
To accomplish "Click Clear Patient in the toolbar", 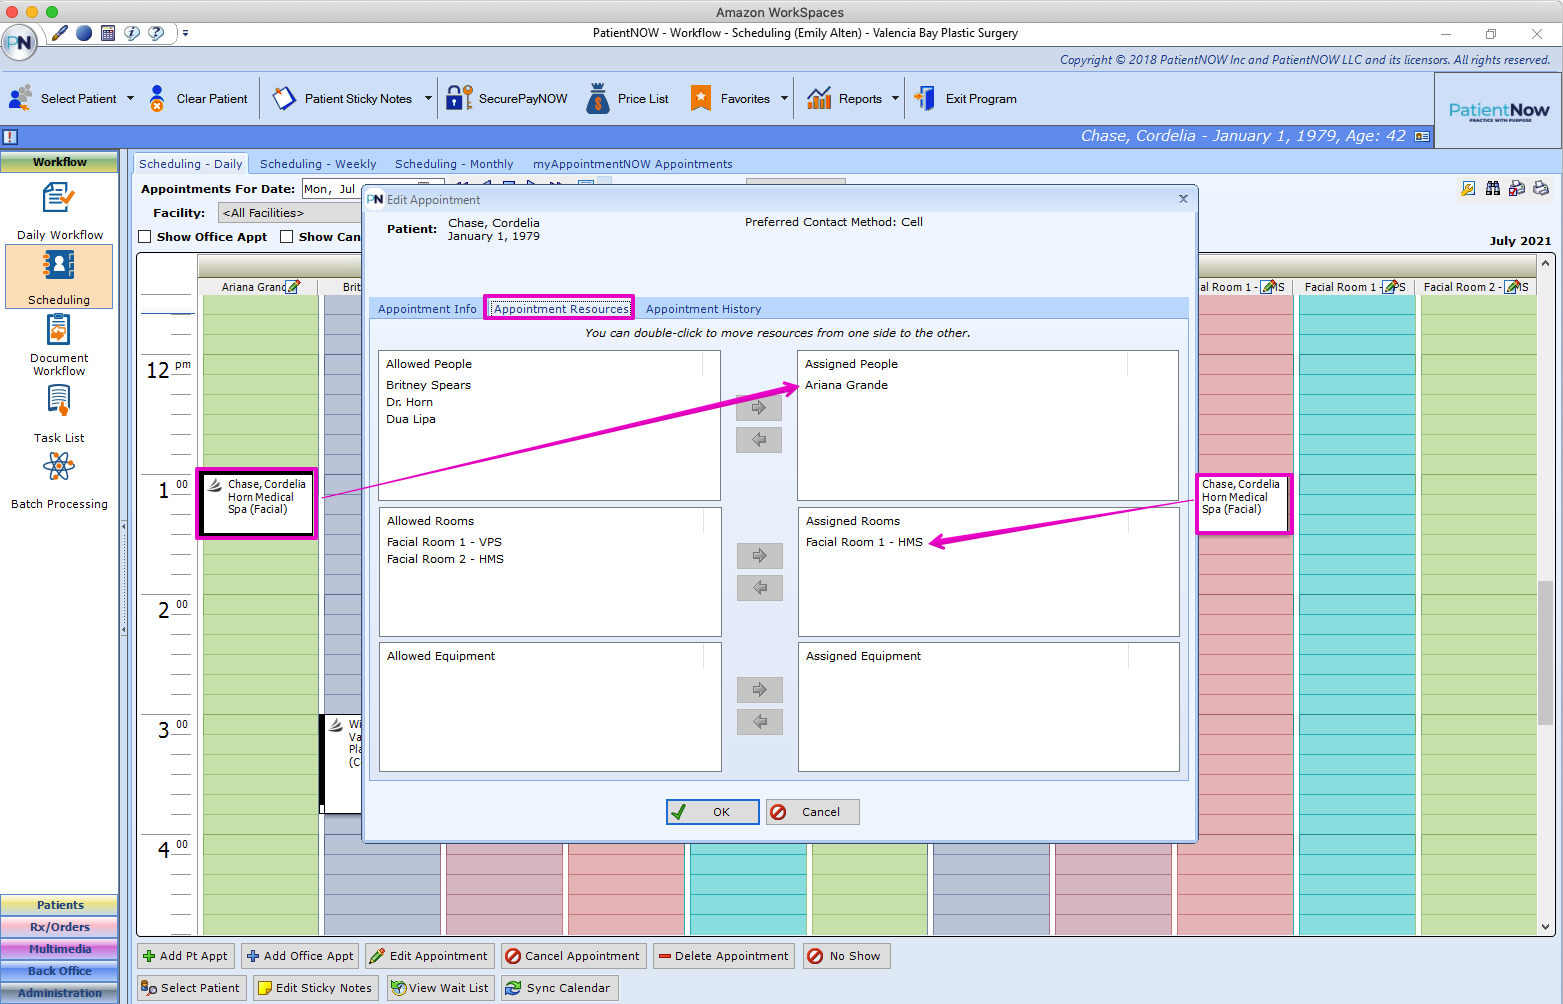I will tap(198, 98).
